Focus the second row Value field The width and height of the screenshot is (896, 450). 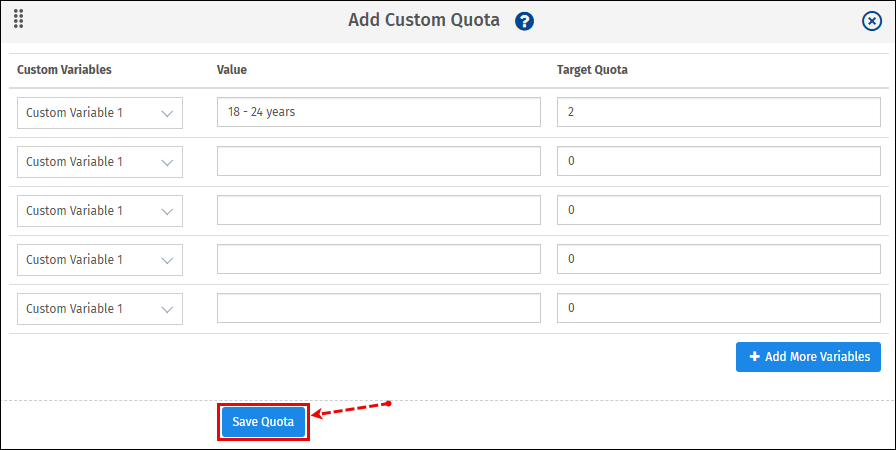(x=378, y=162)
